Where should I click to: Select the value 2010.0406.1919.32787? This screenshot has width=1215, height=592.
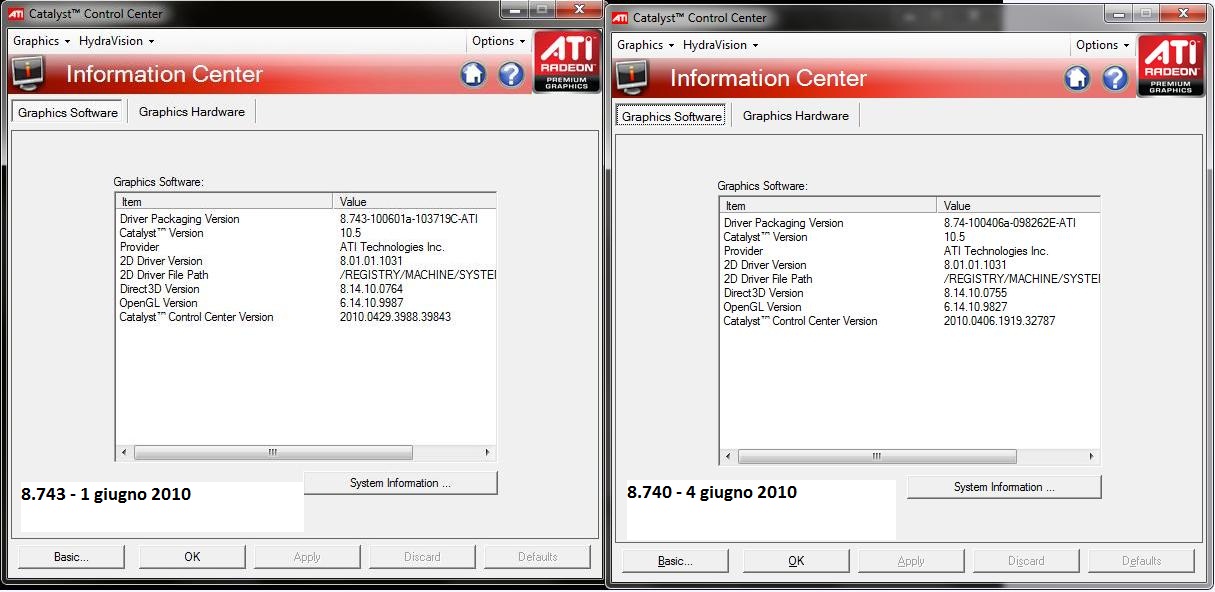[999, 321]
